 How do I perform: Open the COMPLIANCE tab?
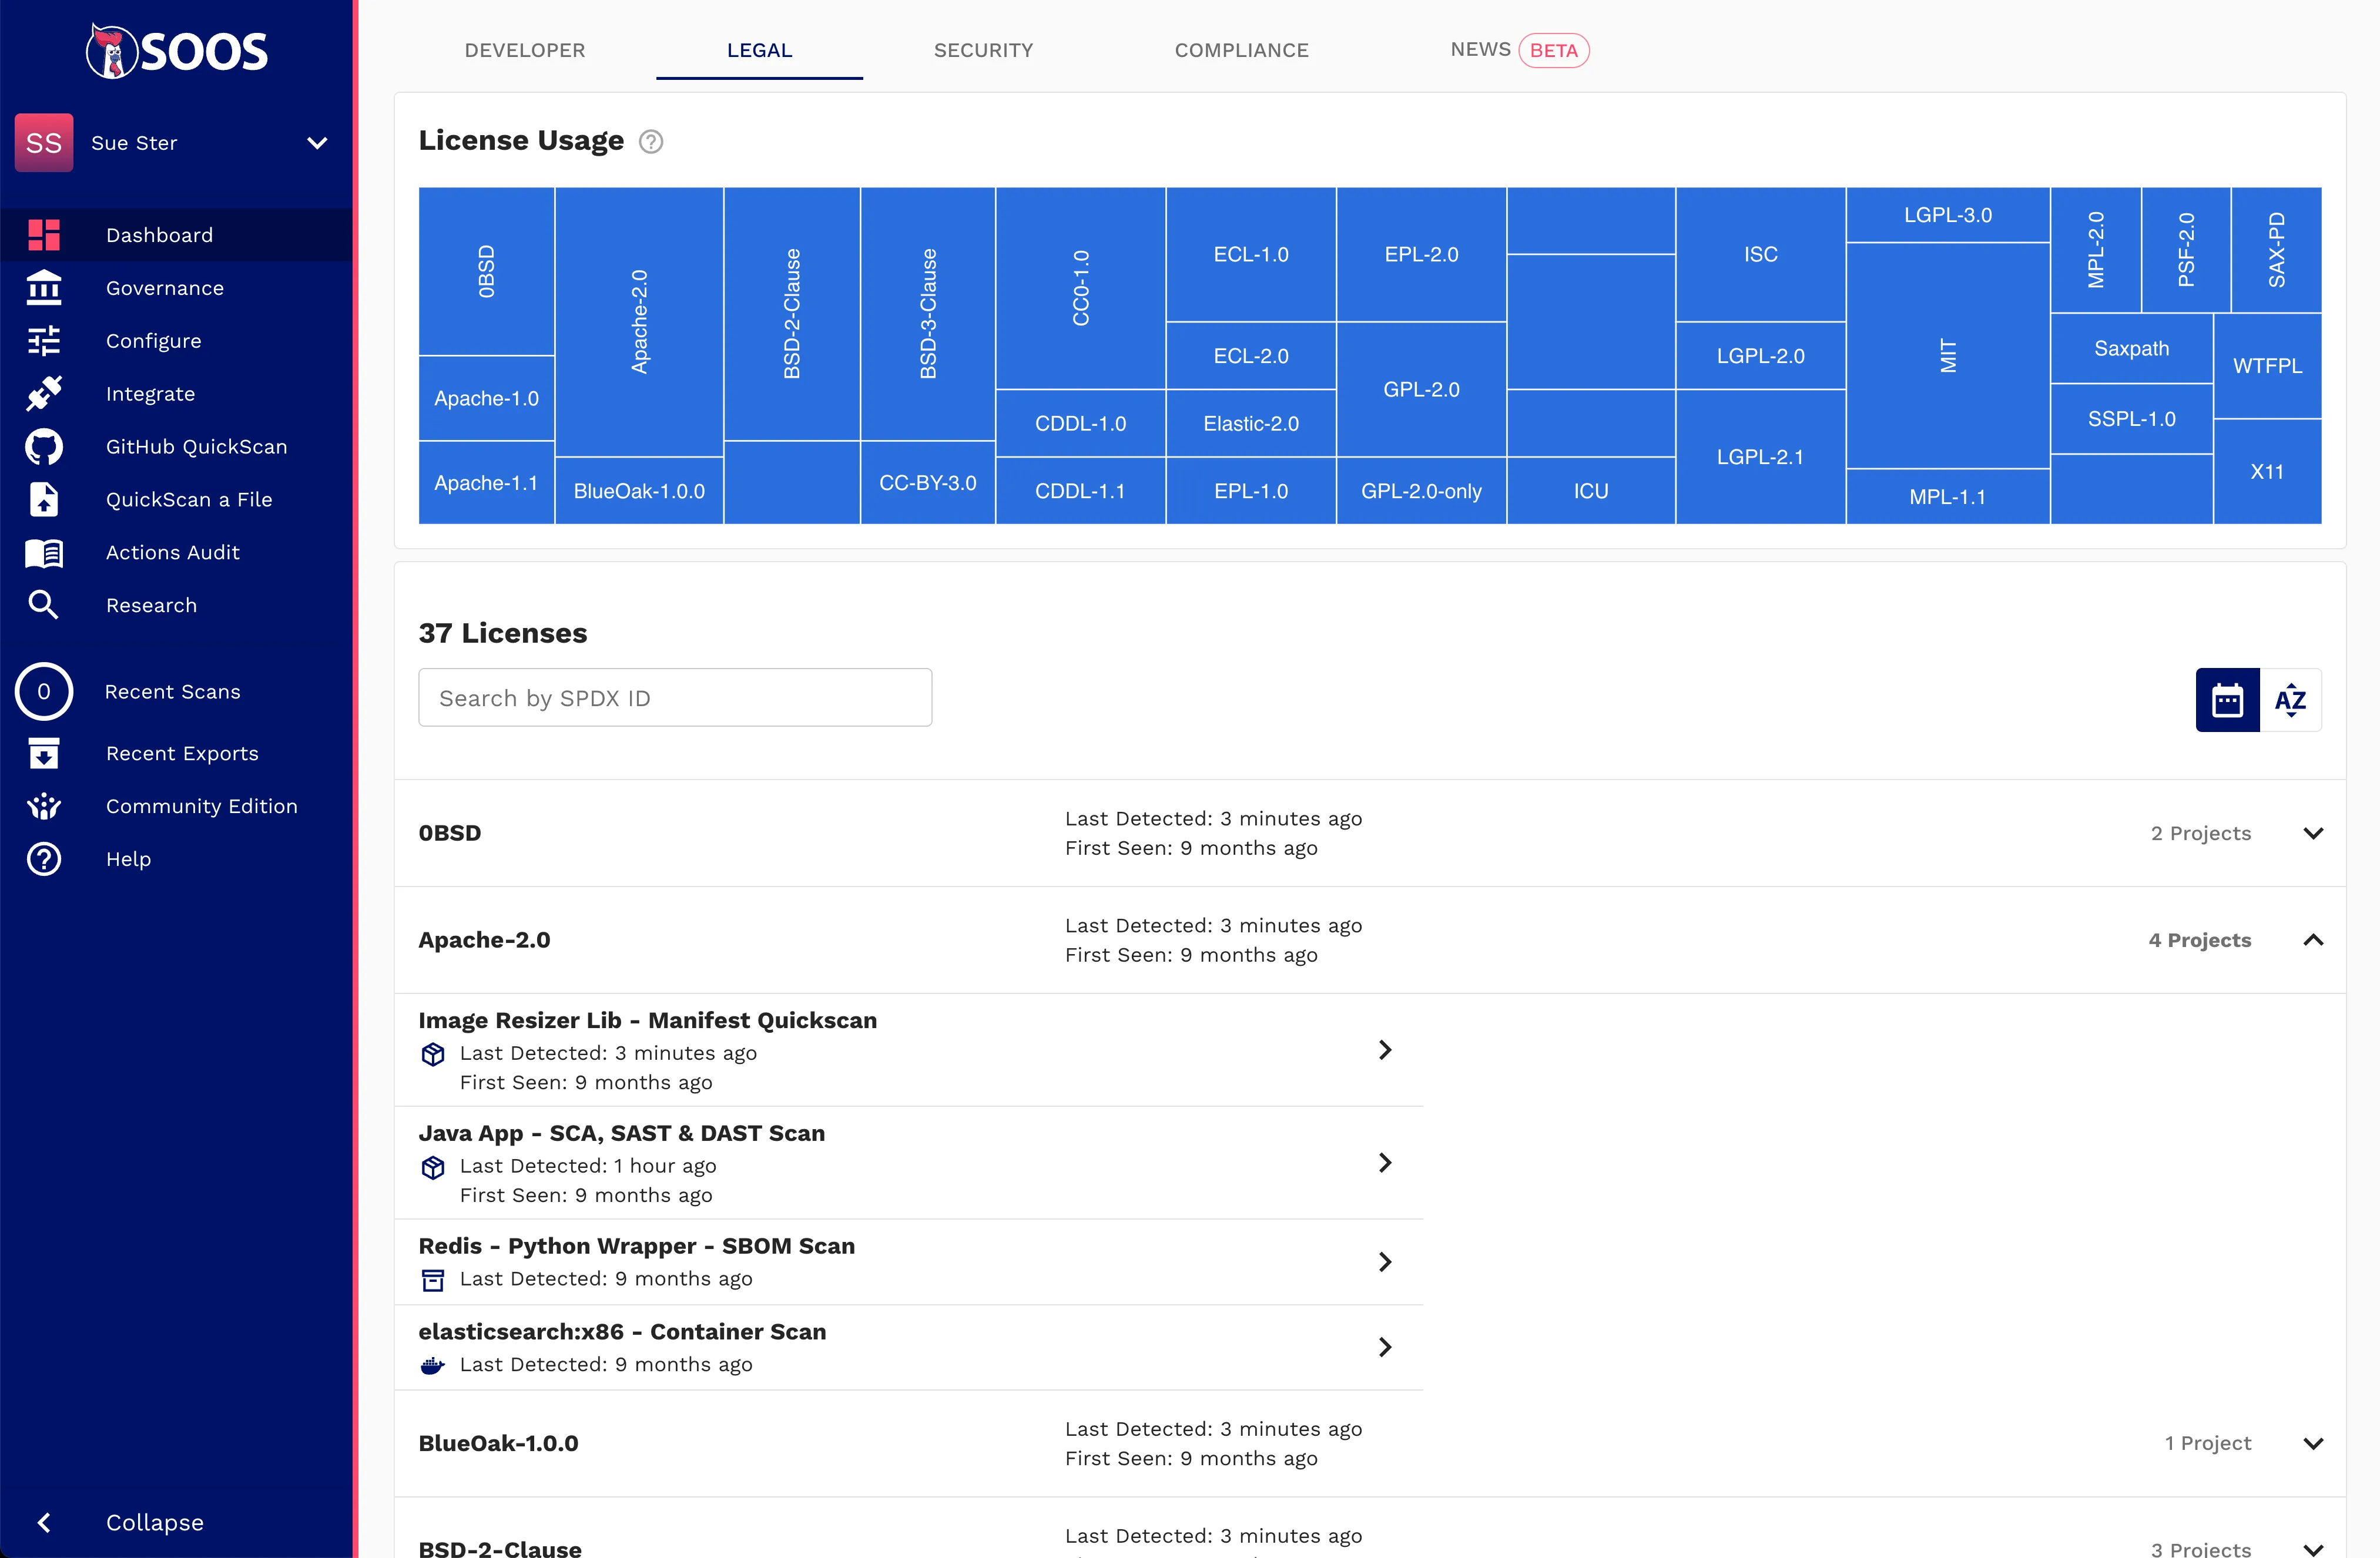[x=1242, y=50]
